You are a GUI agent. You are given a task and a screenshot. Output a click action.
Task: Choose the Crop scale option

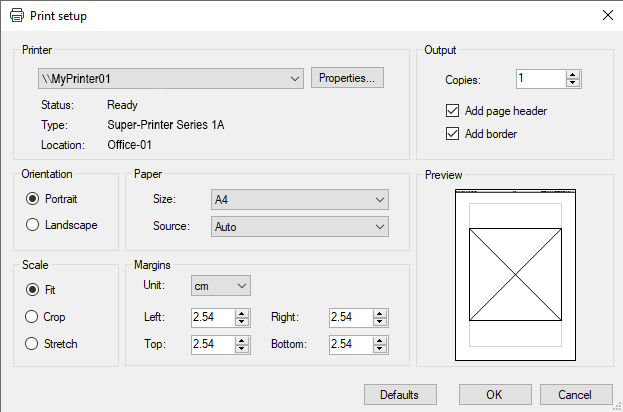coord(32,317)
